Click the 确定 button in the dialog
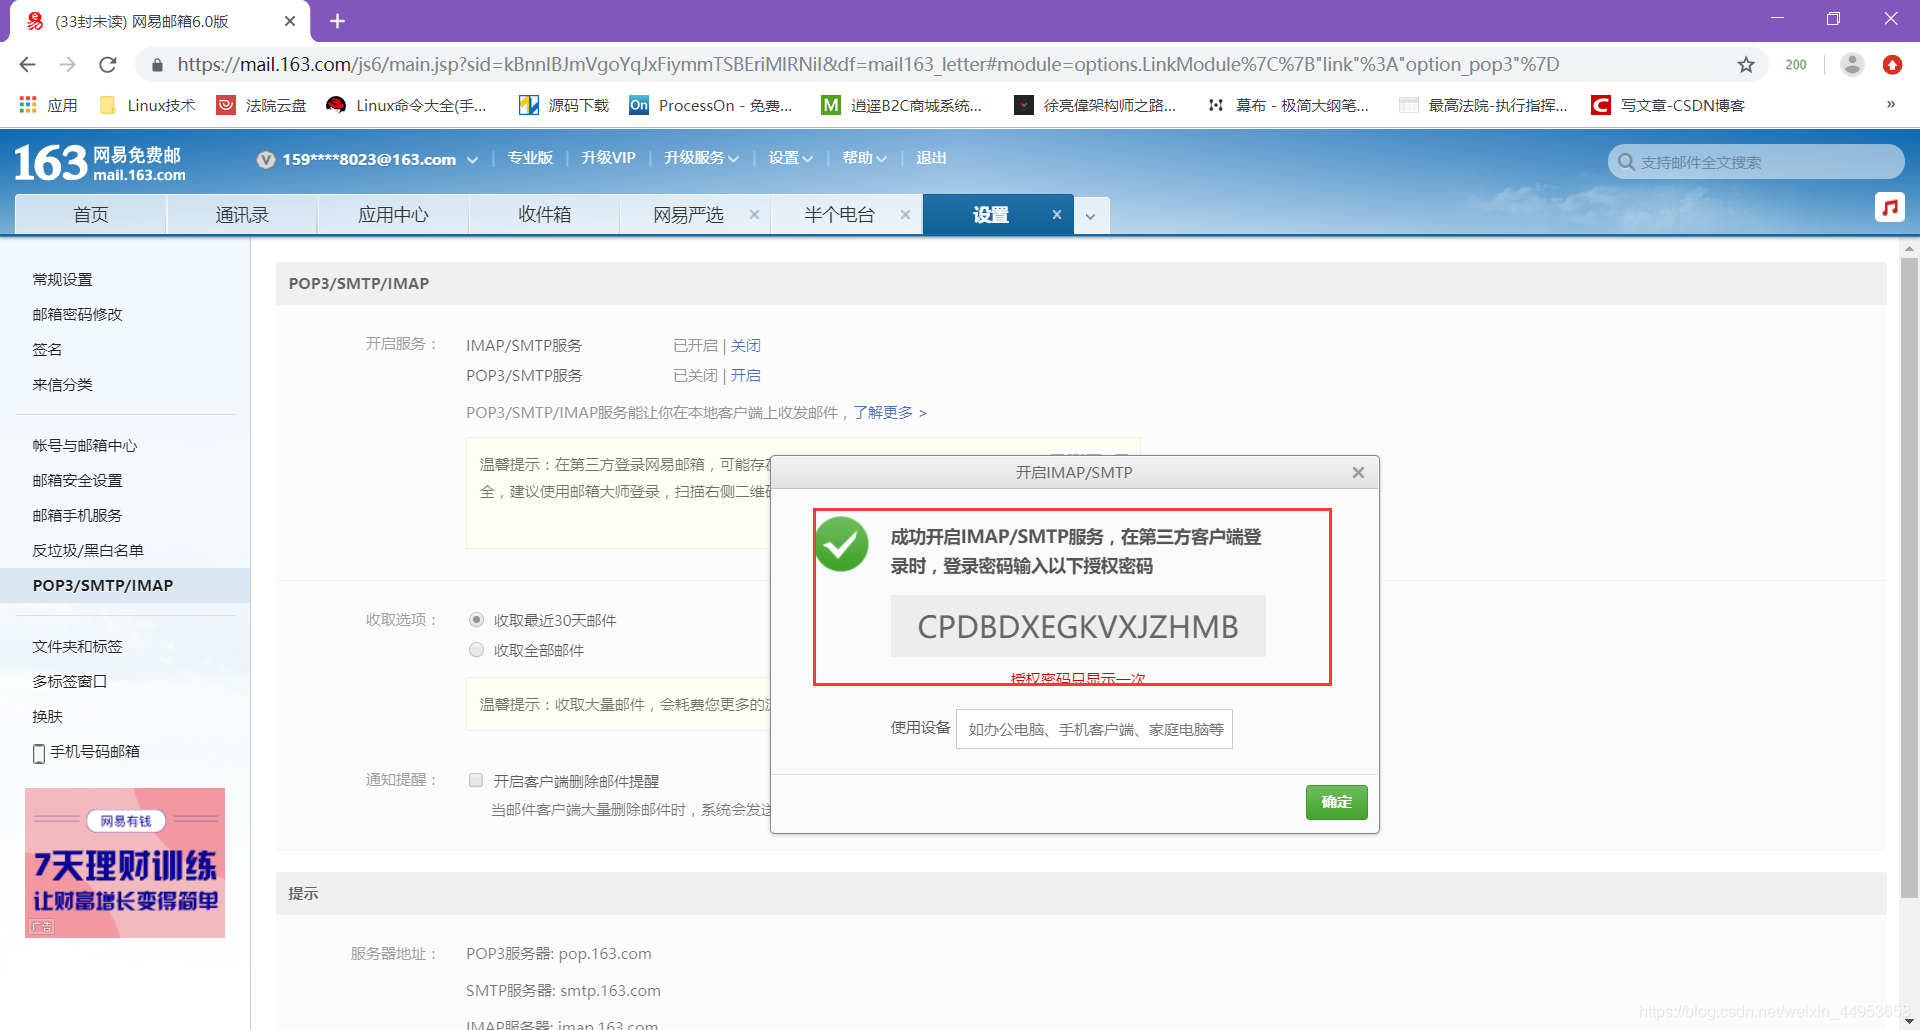 1336,802
